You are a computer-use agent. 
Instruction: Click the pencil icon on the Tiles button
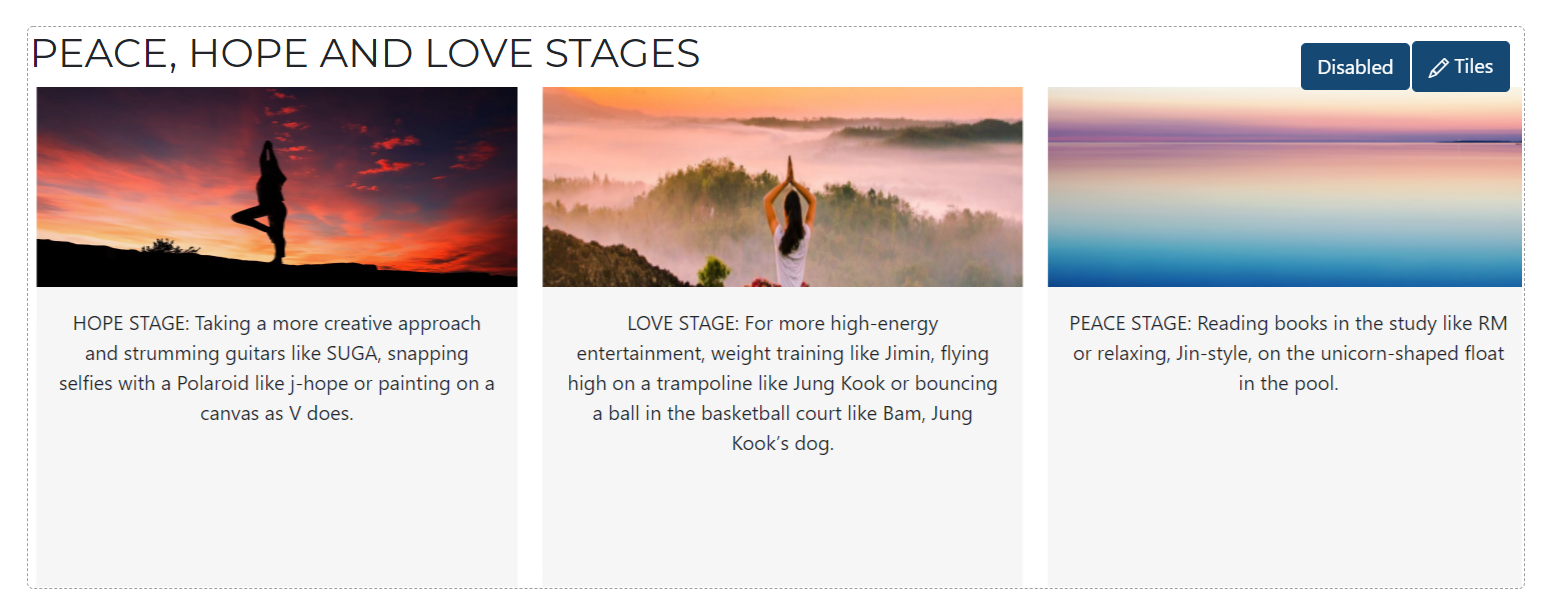click(x=1438, y=68)
